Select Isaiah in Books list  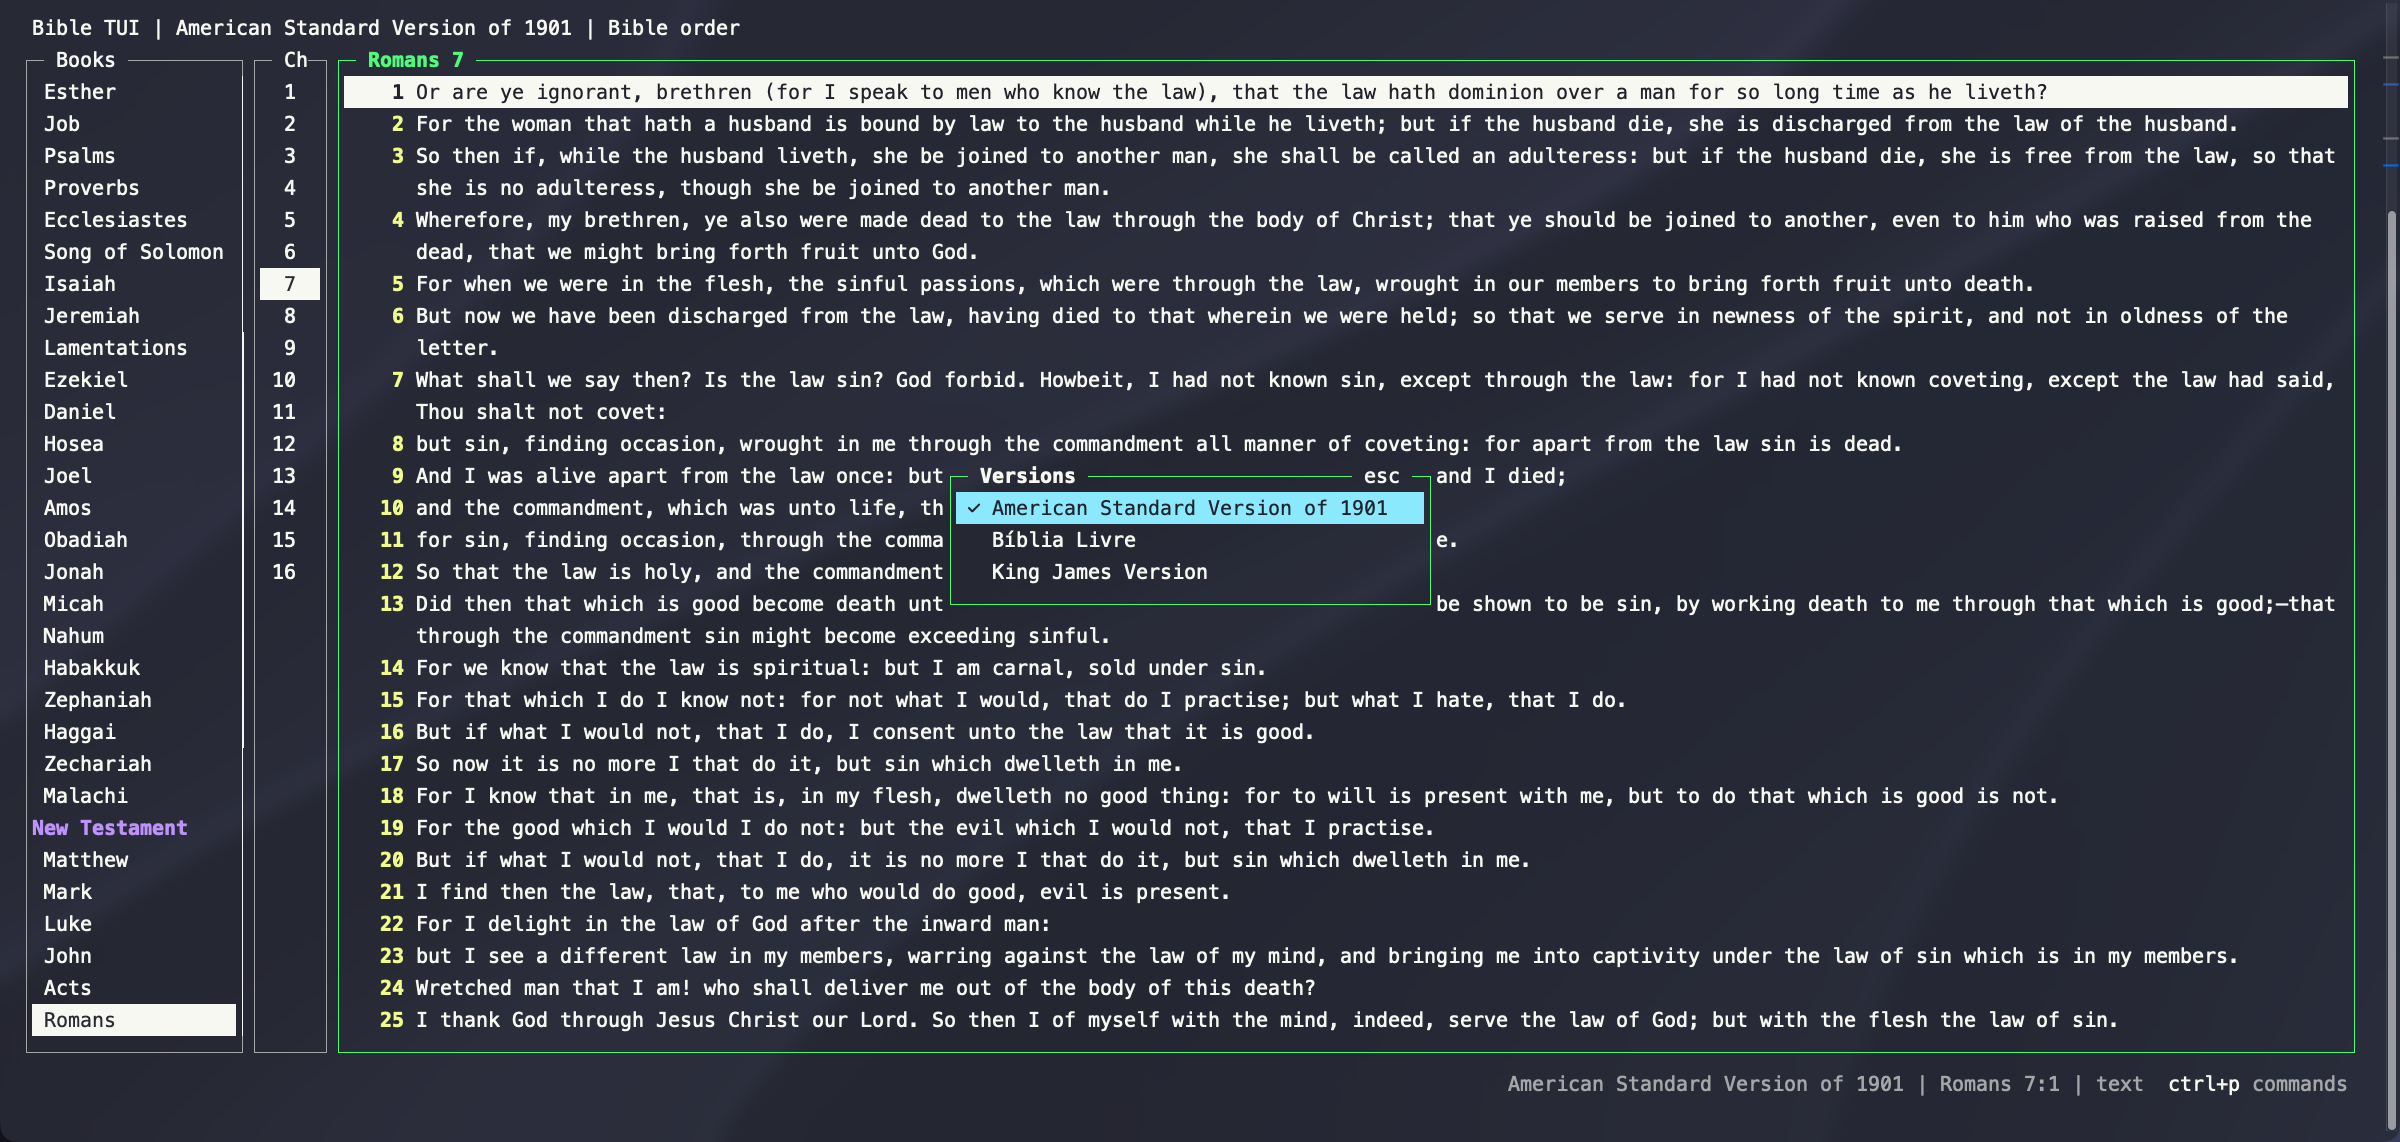pyautogui.click(x=134, y=284)
